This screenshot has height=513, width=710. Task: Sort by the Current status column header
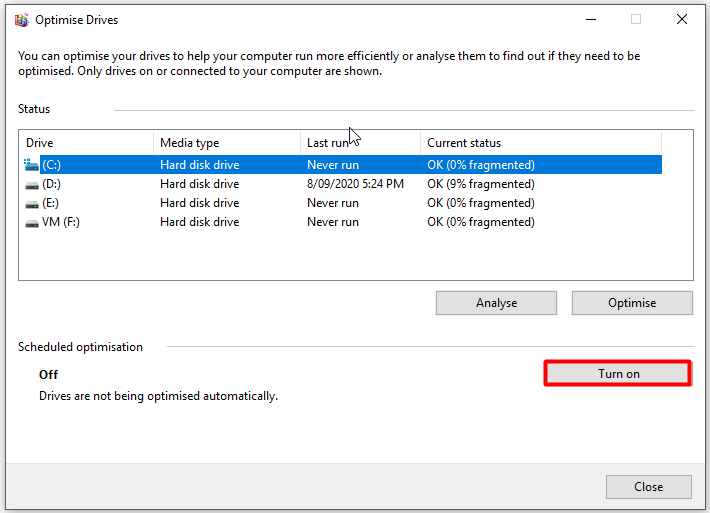coord(541,143)
